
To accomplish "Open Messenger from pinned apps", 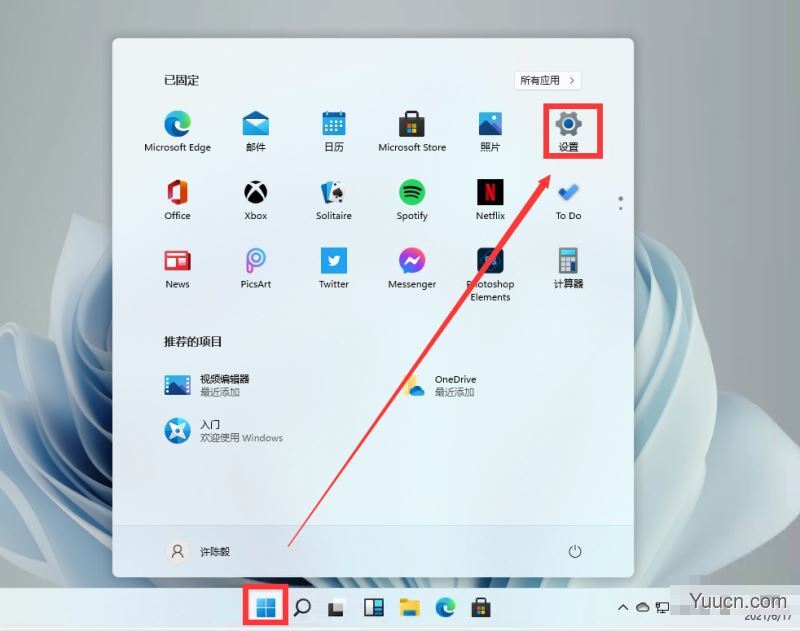I will (x=412, y=268).
